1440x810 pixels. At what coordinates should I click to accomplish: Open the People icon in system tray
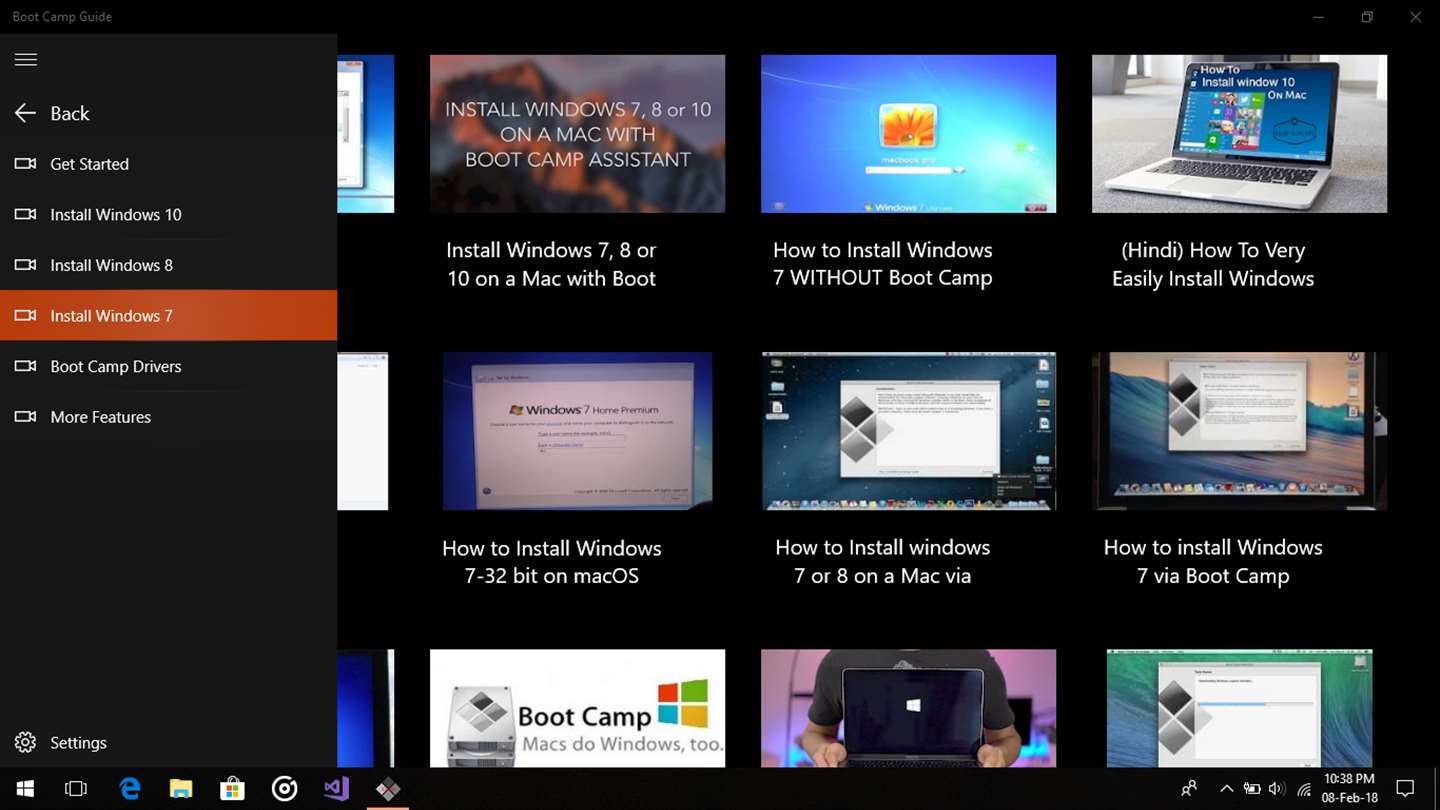pos(1189,789)
